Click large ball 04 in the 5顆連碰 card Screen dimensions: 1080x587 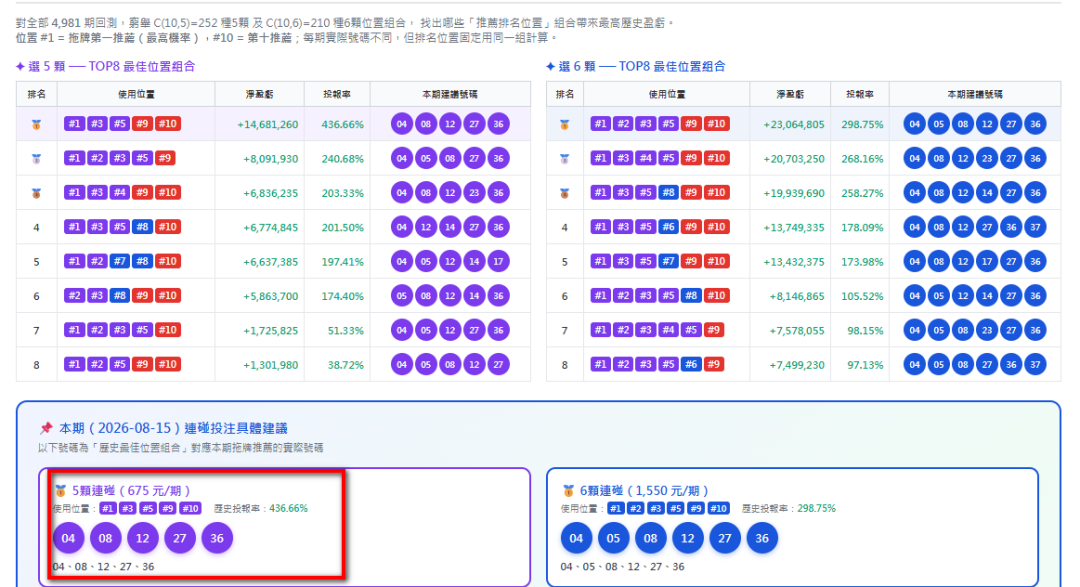pyautogui.click(x=68, y=538)
